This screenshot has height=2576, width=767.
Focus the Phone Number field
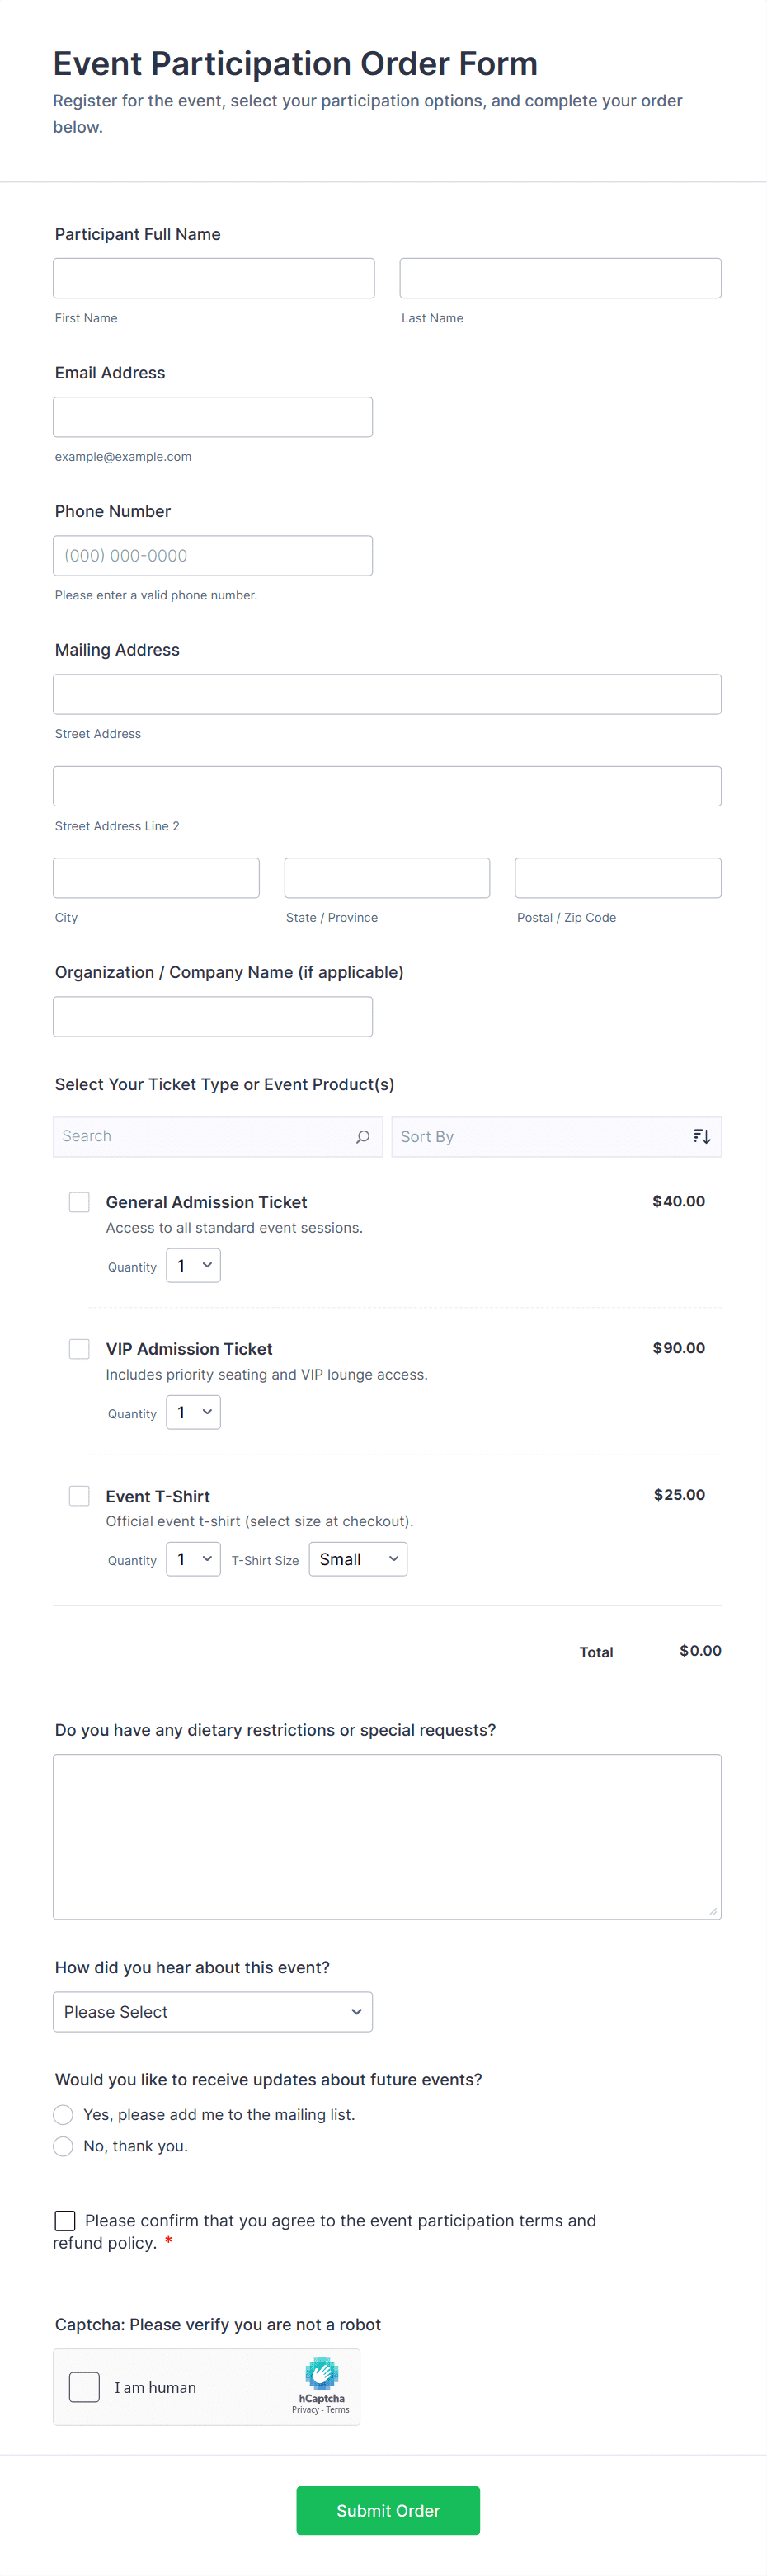tap(212, 555)
